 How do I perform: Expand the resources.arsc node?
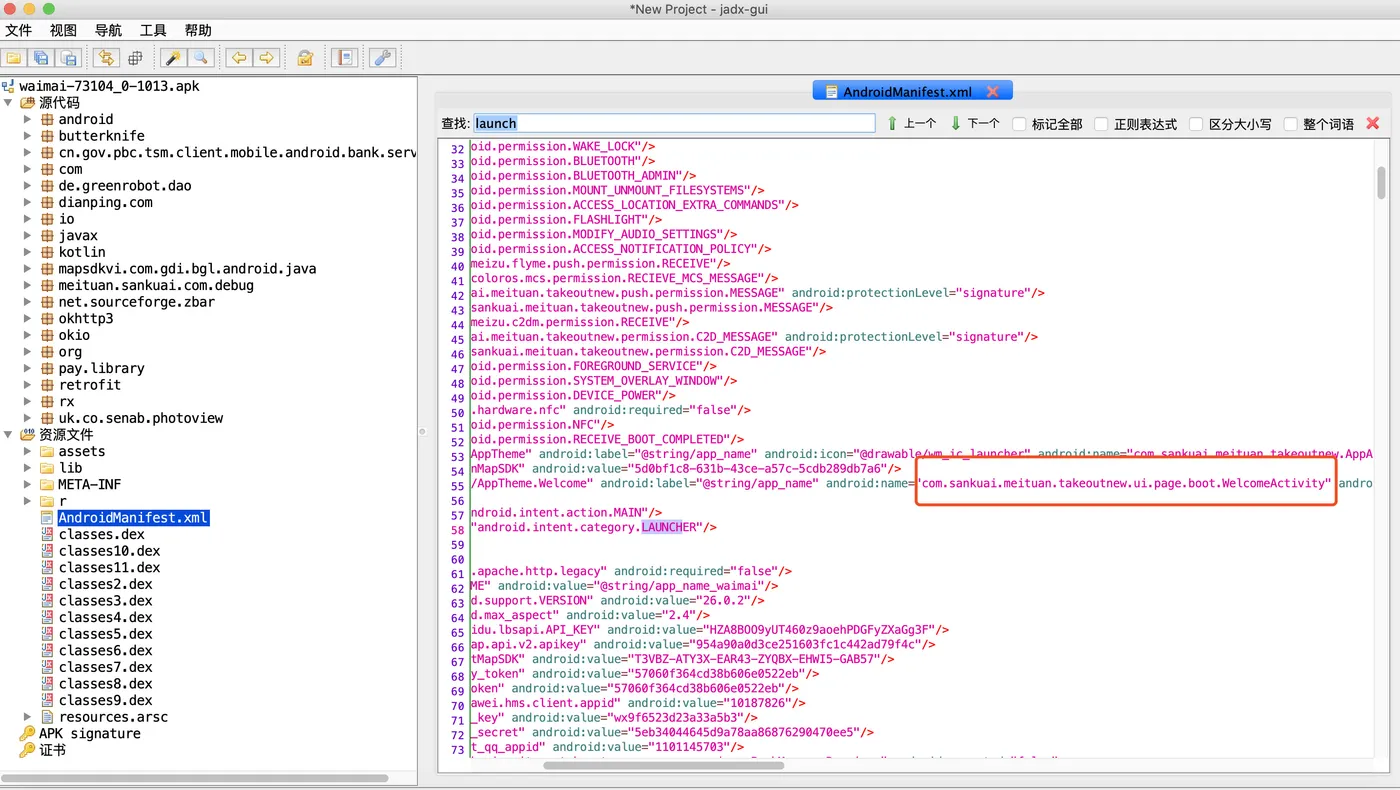click(27, 717)
